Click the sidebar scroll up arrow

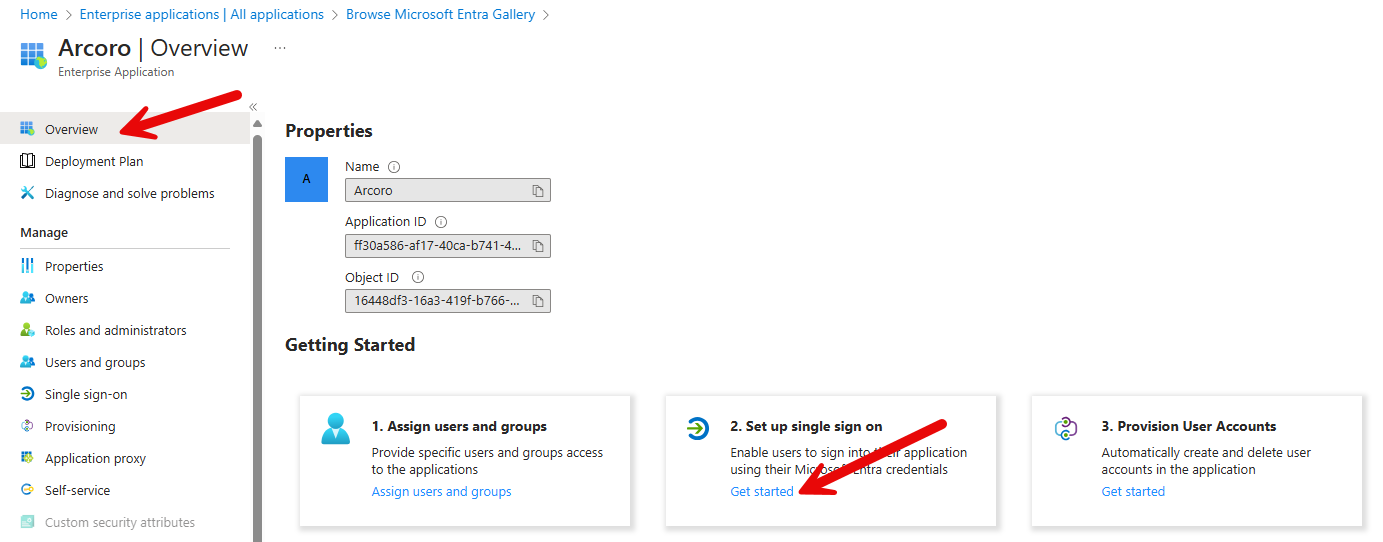[257, 124]
